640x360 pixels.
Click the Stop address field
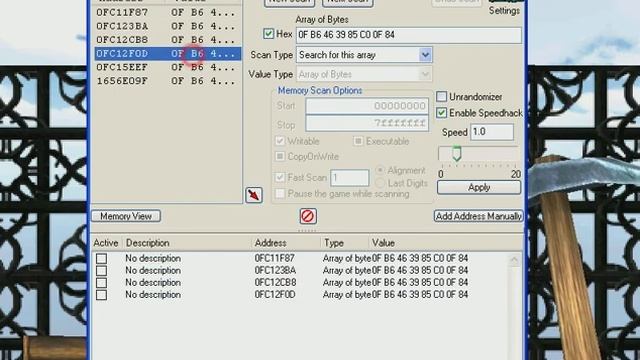pyautogui.click(x=367, y=123)
